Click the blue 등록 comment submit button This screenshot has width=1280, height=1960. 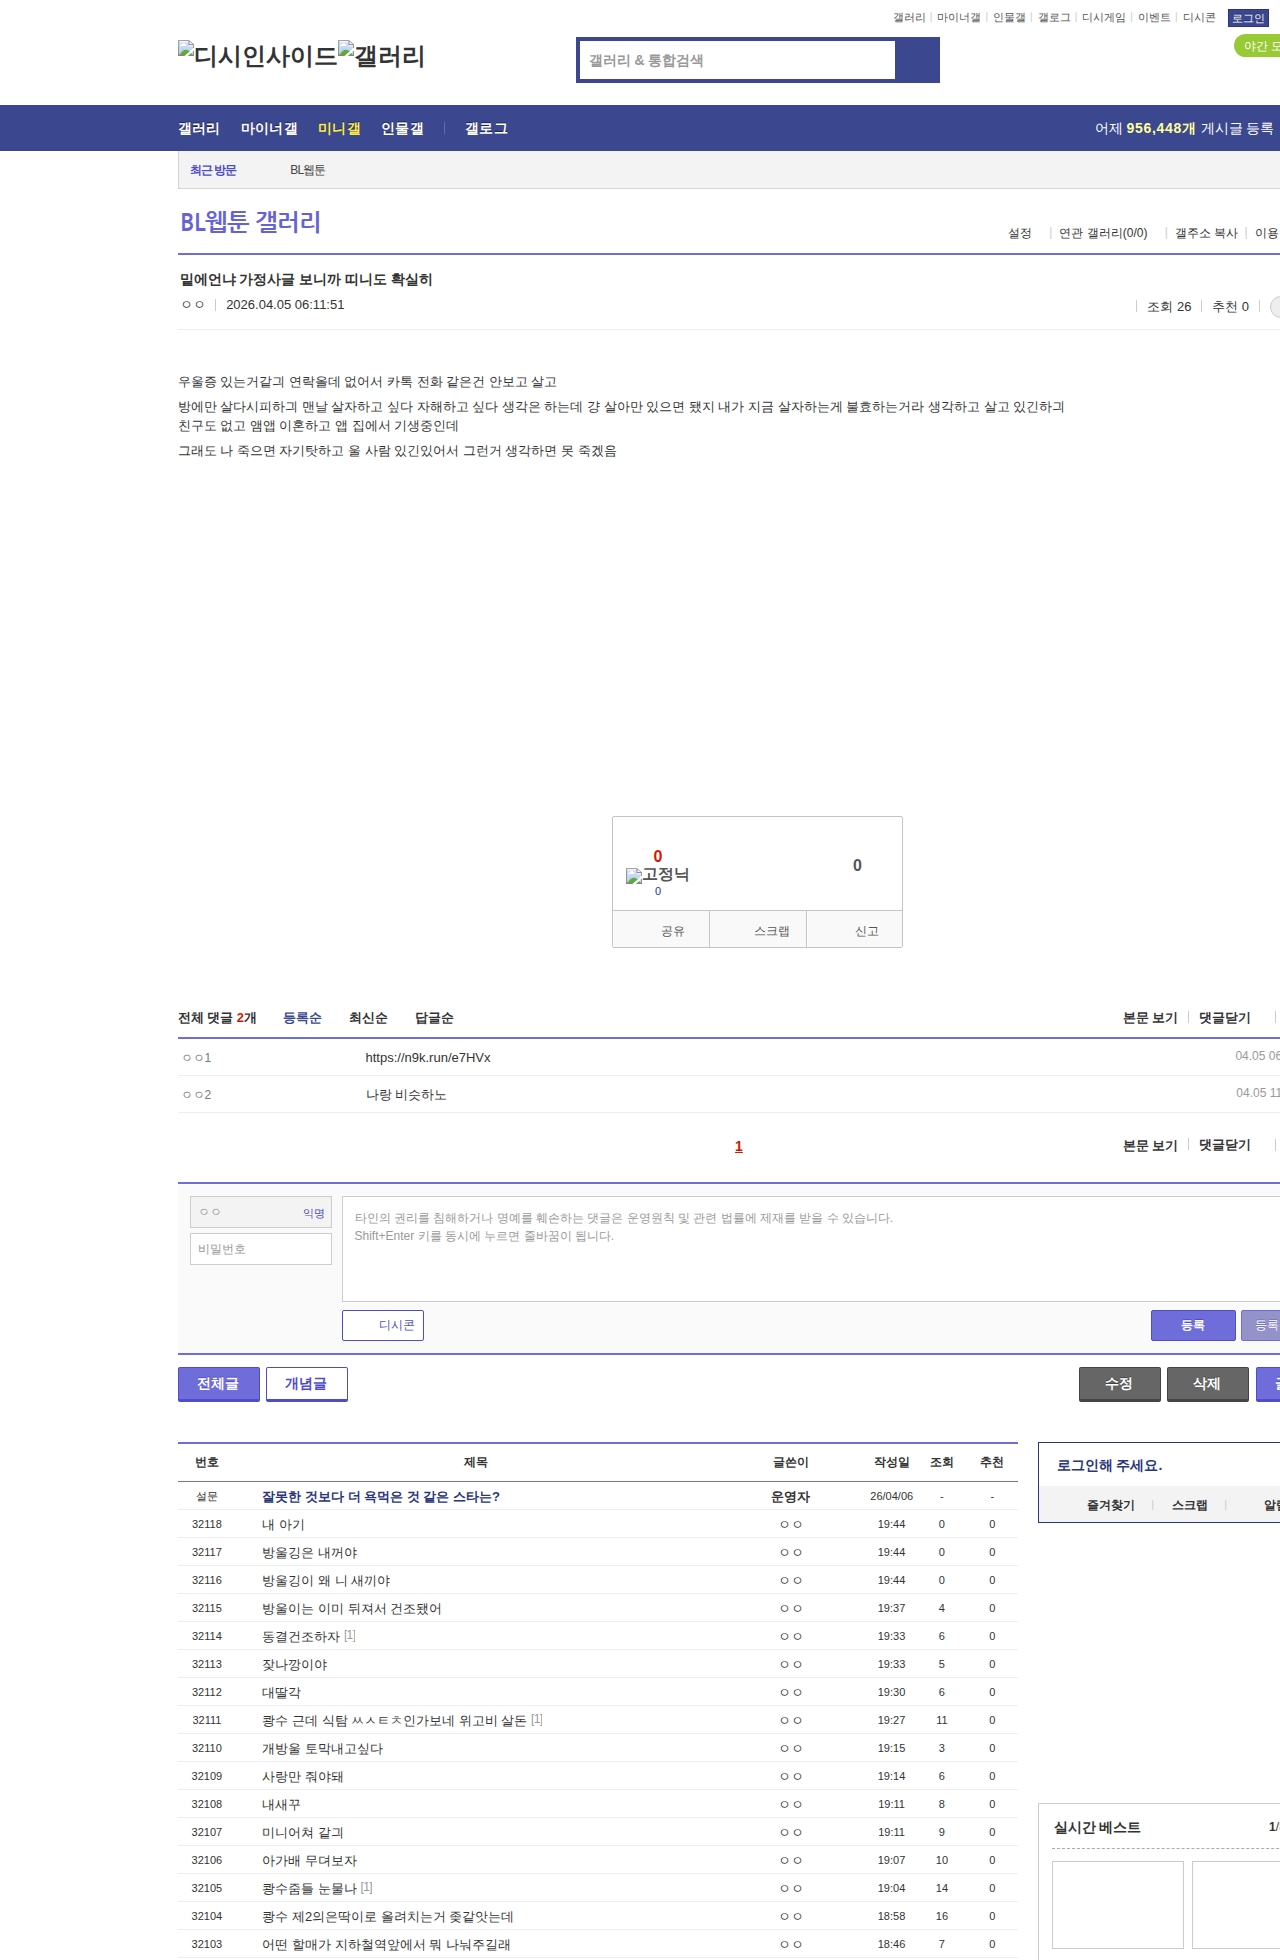tap(1192, 1325)
